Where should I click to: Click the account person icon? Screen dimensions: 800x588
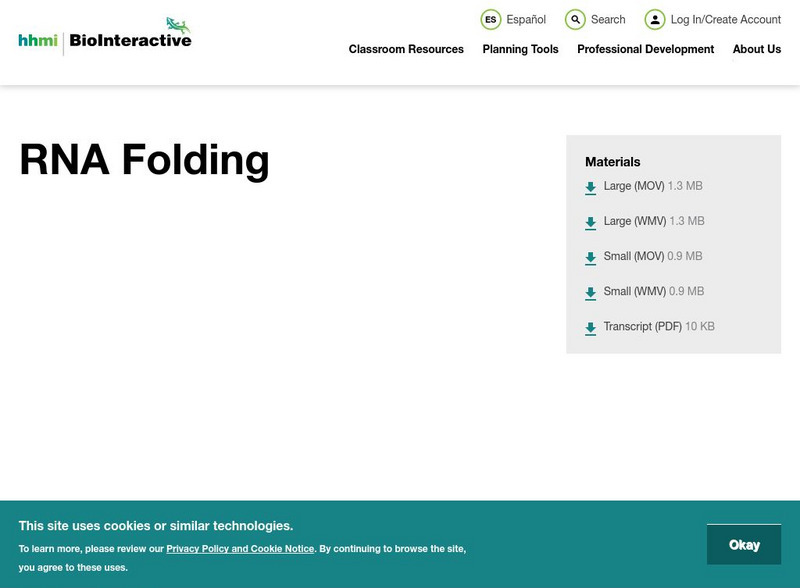coord(654,19)
